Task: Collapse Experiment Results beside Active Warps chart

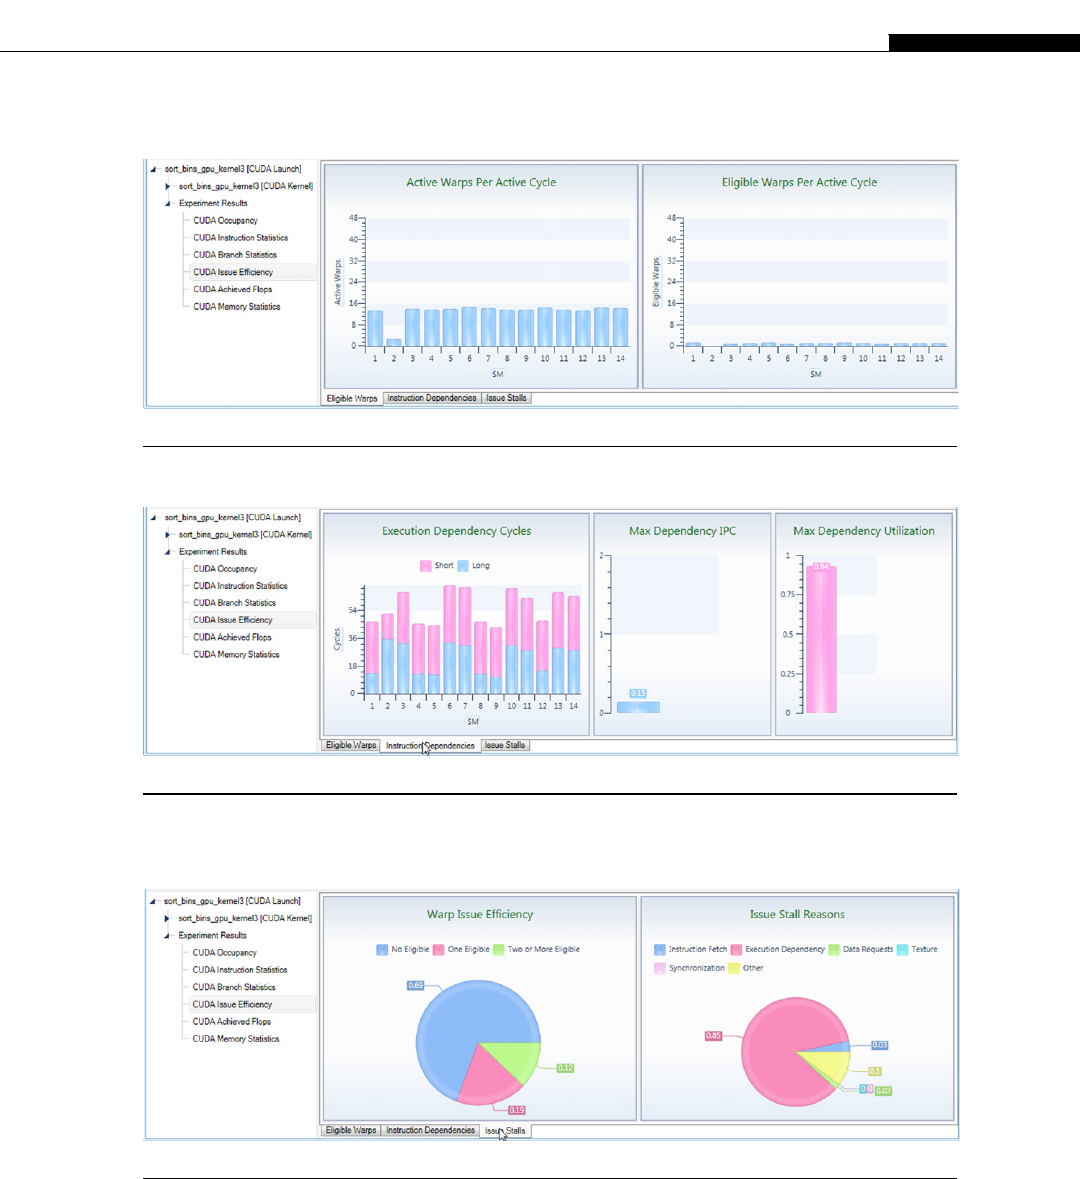Action: tap(167, 204)
